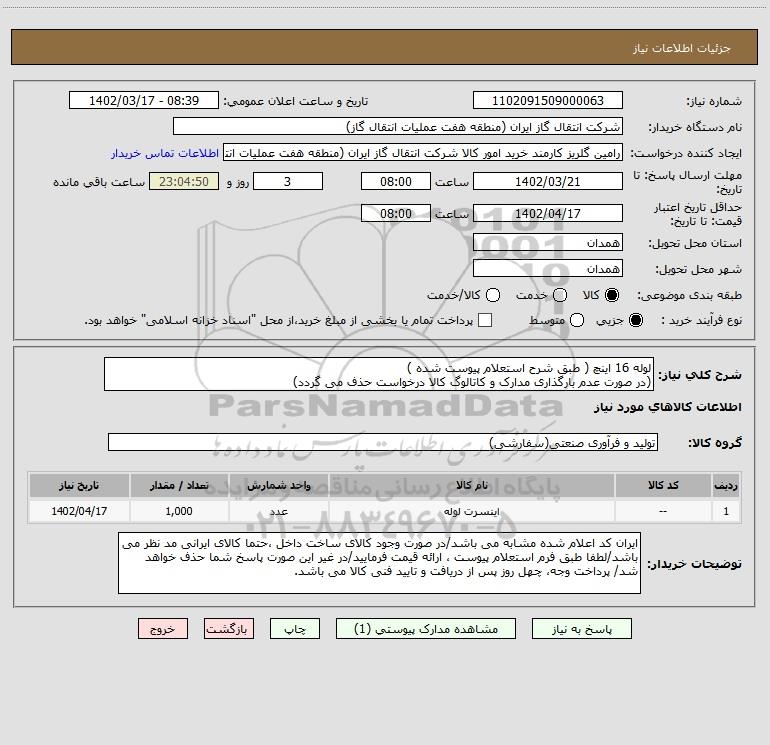The height and width of the screenshot is (745, 770).
Task: Click the گروه کالا field
Action: pyautogui.click(x=383, y=442)
